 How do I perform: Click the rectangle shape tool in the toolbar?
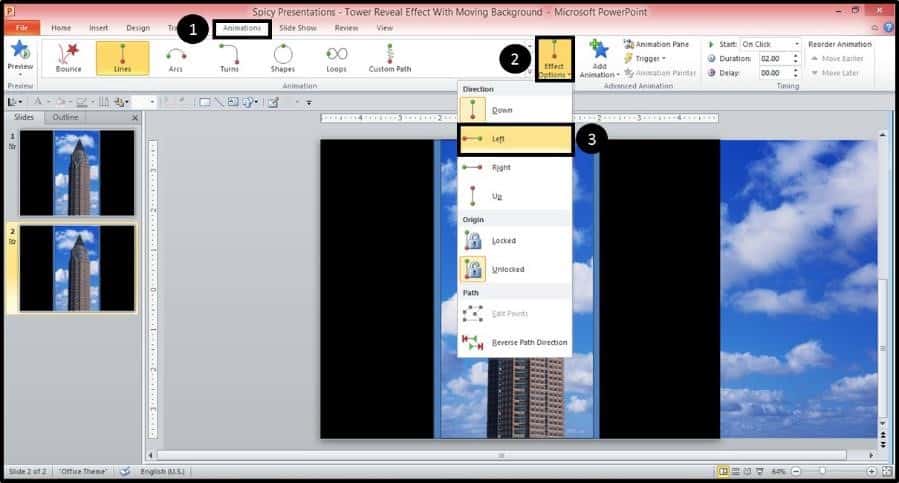point(204,102)
